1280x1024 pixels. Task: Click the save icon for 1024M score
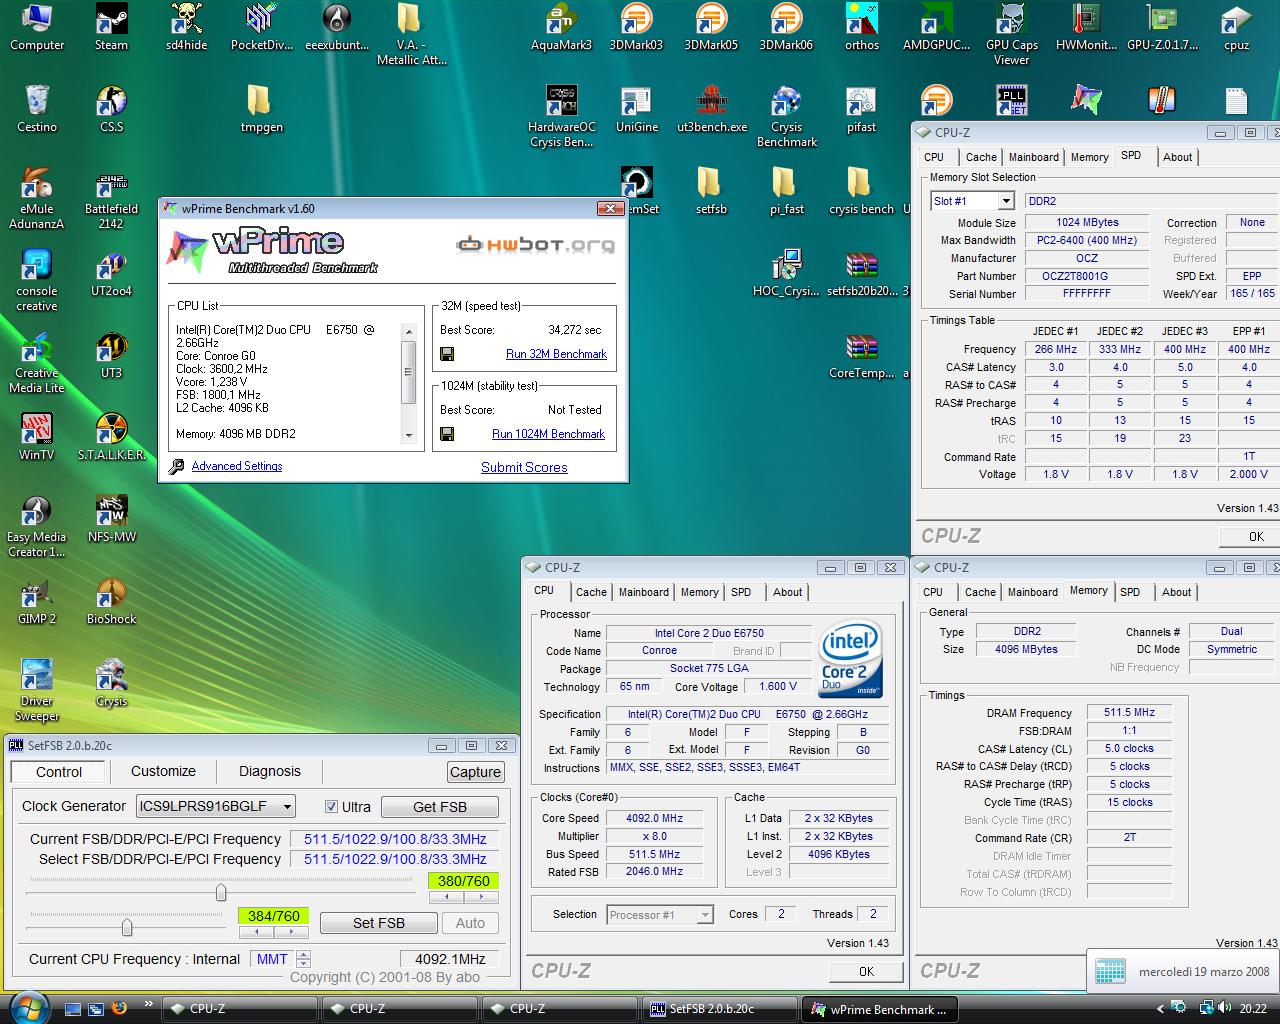(447, 434)
